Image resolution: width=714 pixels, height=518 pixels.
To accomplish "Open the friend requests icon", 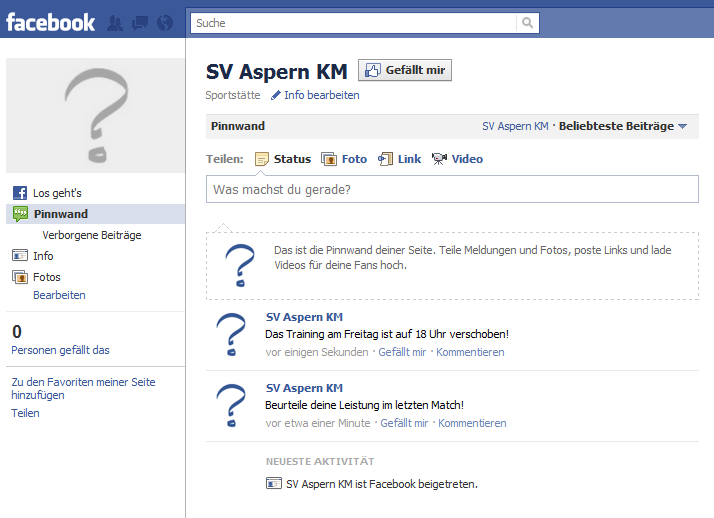I will coord(115,23).
